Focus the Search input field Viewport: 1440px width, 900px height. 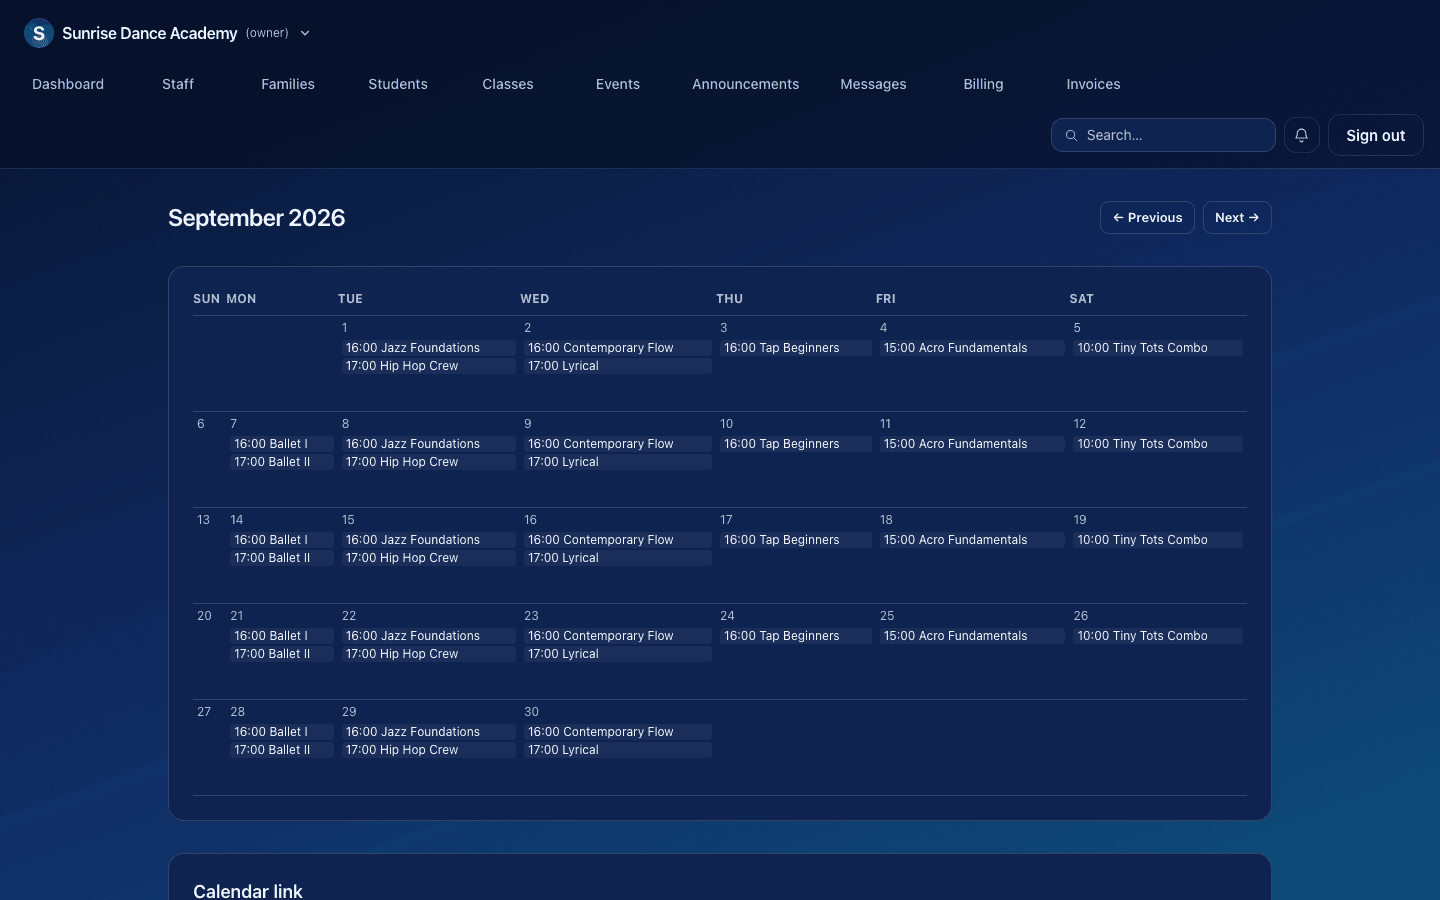click(1163, 135)
